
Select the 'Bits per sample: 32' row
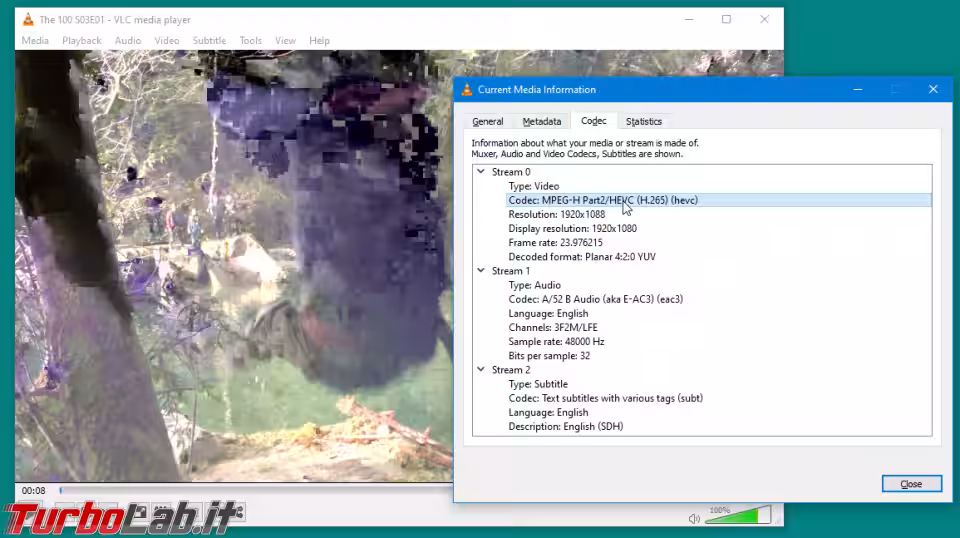(549, 356)
